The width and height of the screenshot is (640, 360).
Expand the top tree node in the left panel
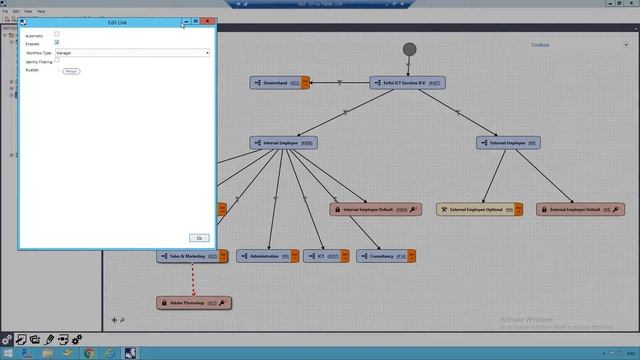coord(5,35)
